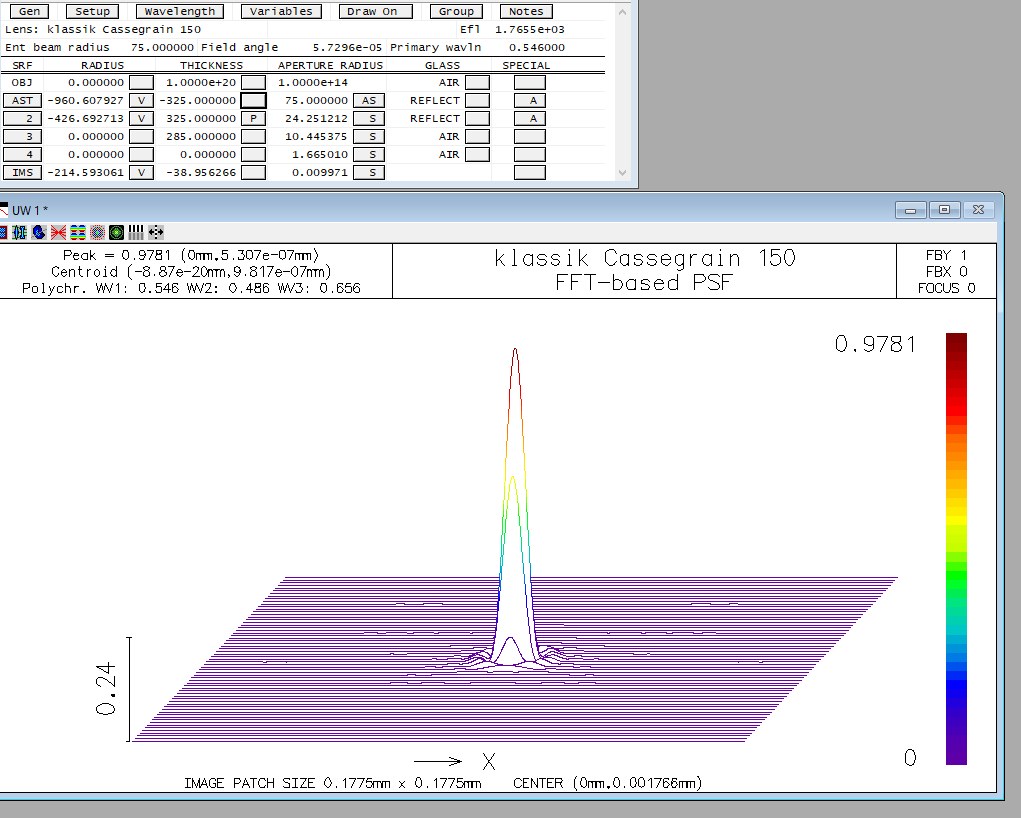Edit the primary wavelength 0.546000

[537, 47]
